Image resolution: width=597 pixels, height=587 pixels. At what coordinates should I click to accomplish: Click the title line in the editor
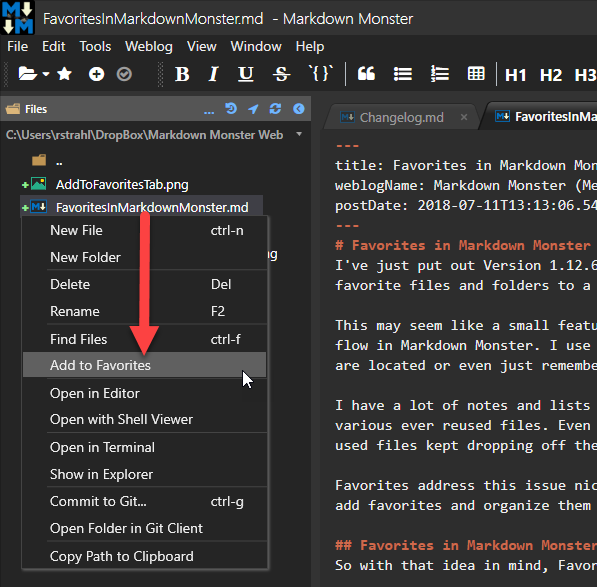[466, 166]
